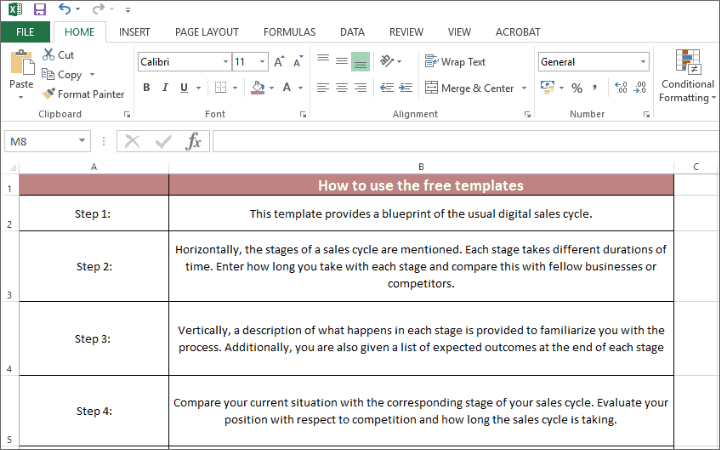Toggle Italic formatting
720x450 pixels.
[x=165, y=88]
